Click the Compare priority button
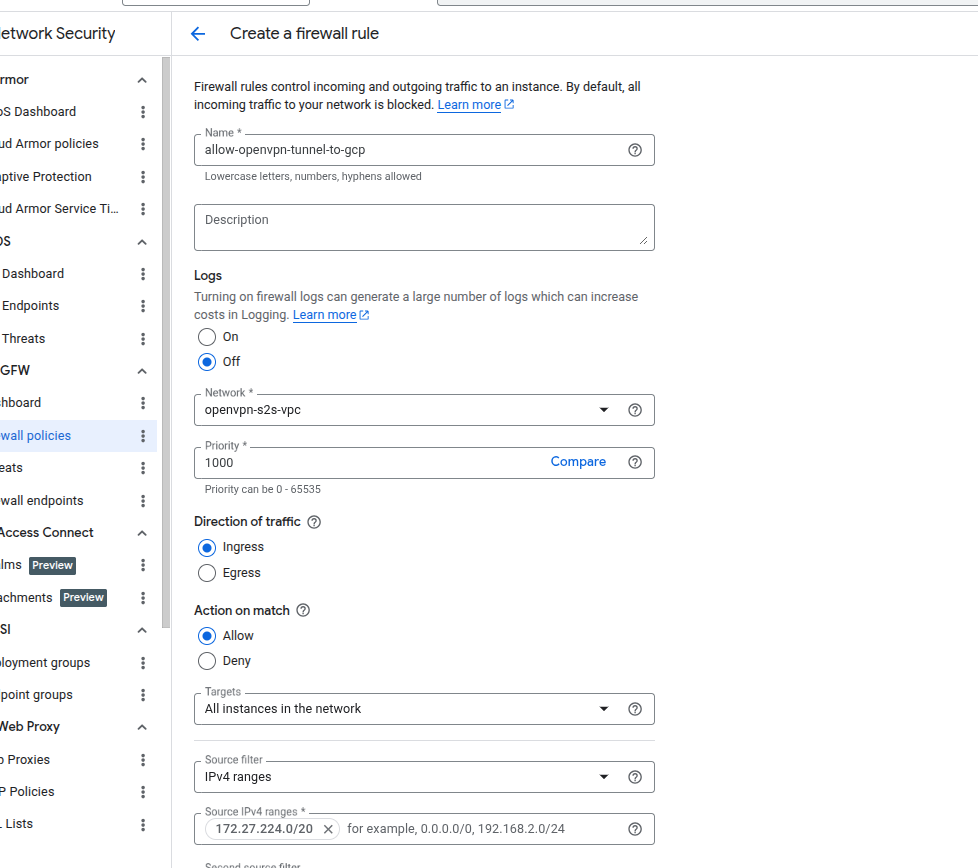The image size is (978, 868). point(578,462)
